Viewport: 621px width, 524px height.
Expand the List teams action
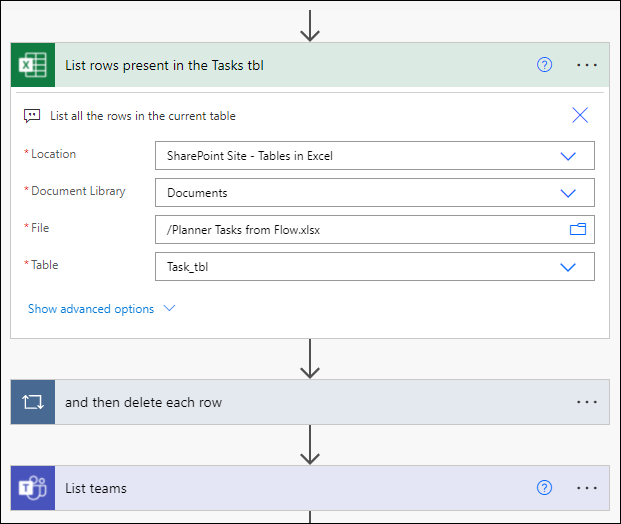coord(300,488)
